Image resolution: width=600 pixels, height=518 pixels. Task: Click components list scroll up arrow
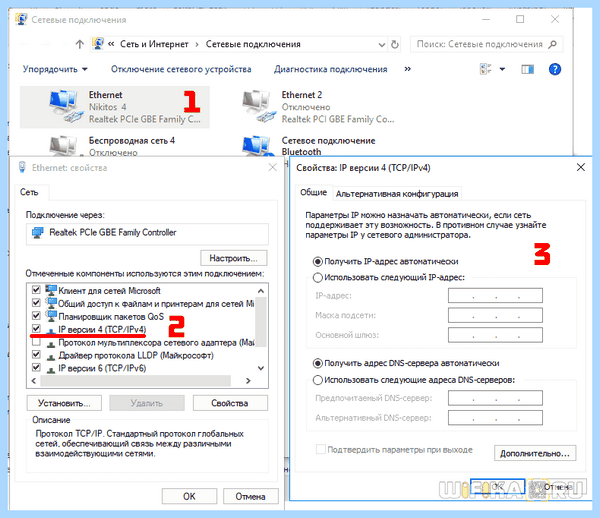coord(261,291)
